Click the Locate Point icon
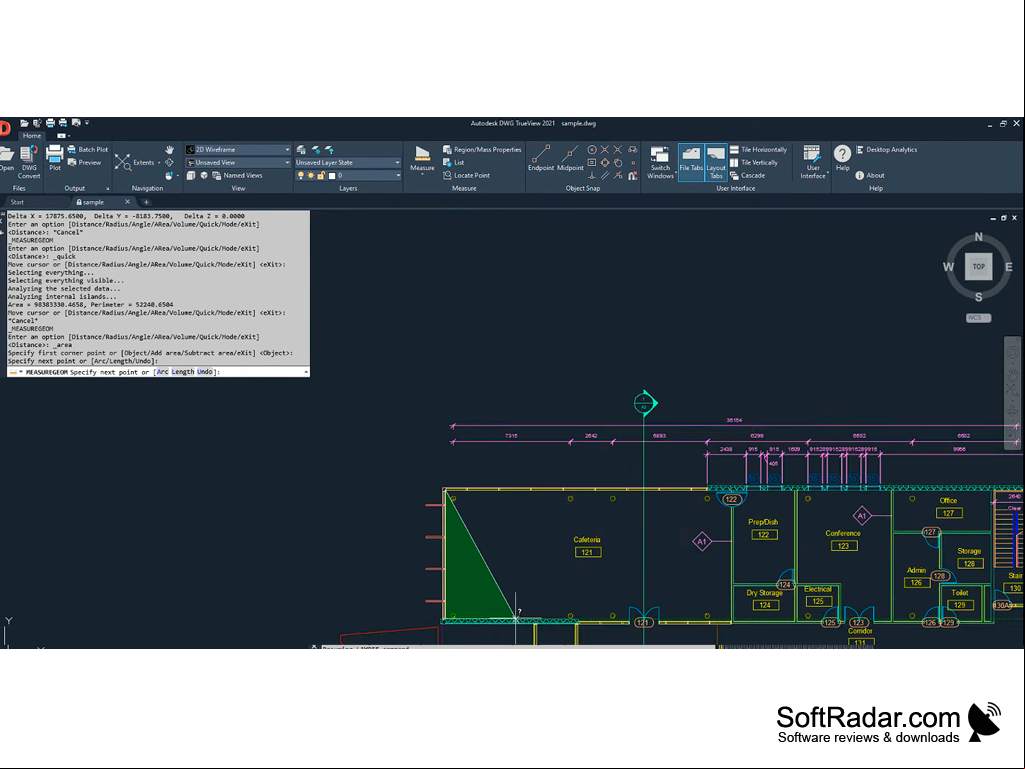The height and width of the screenshot is (769, 1025). [447, 175]
